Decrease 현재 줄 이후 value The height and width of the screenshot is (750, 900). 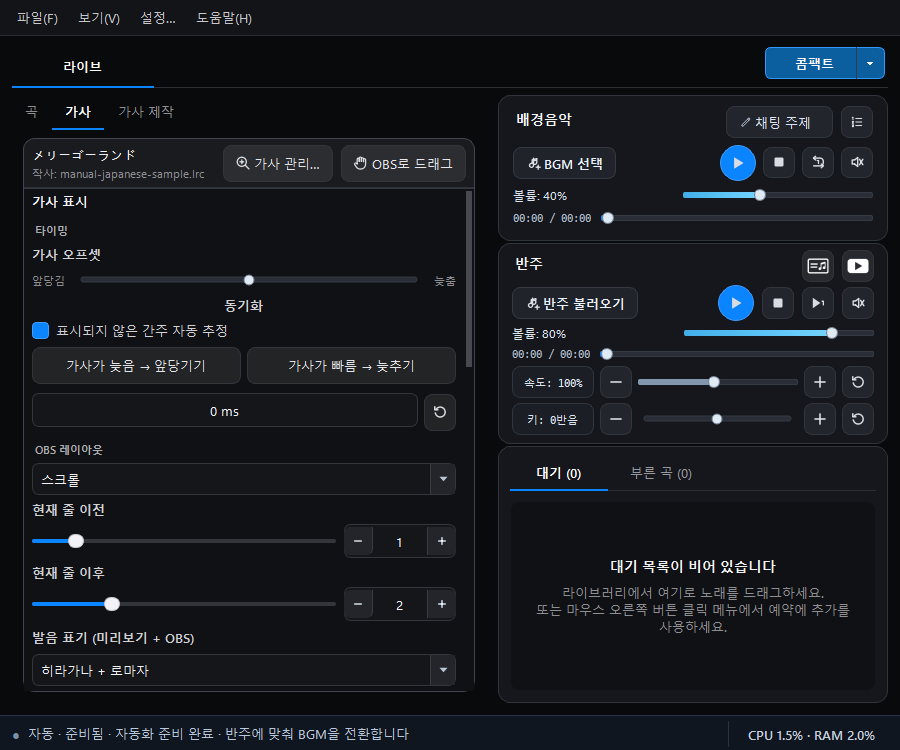tap(358, 604)
